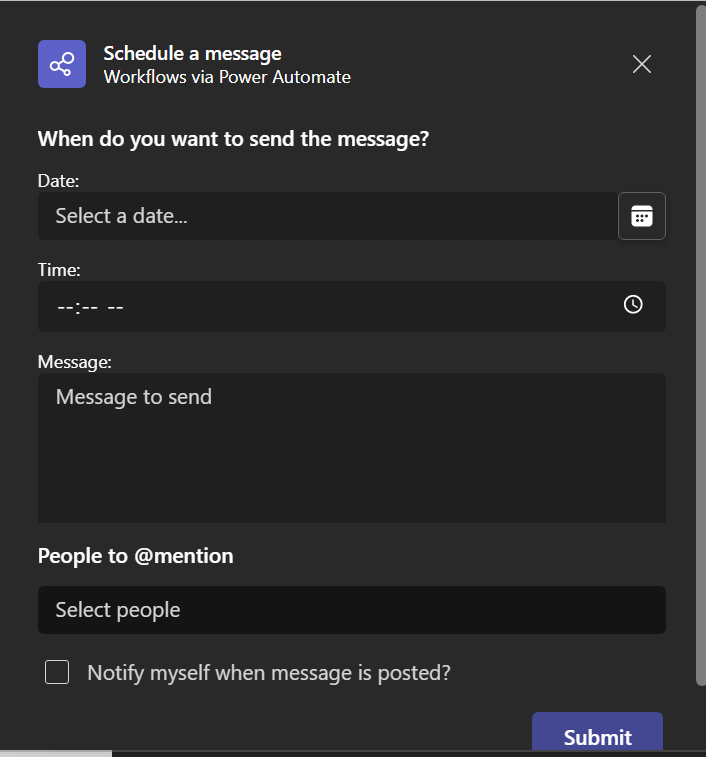Click the "People to @mention" heading
This screenshot has height=757, width=706.
[x=135, y=556]
